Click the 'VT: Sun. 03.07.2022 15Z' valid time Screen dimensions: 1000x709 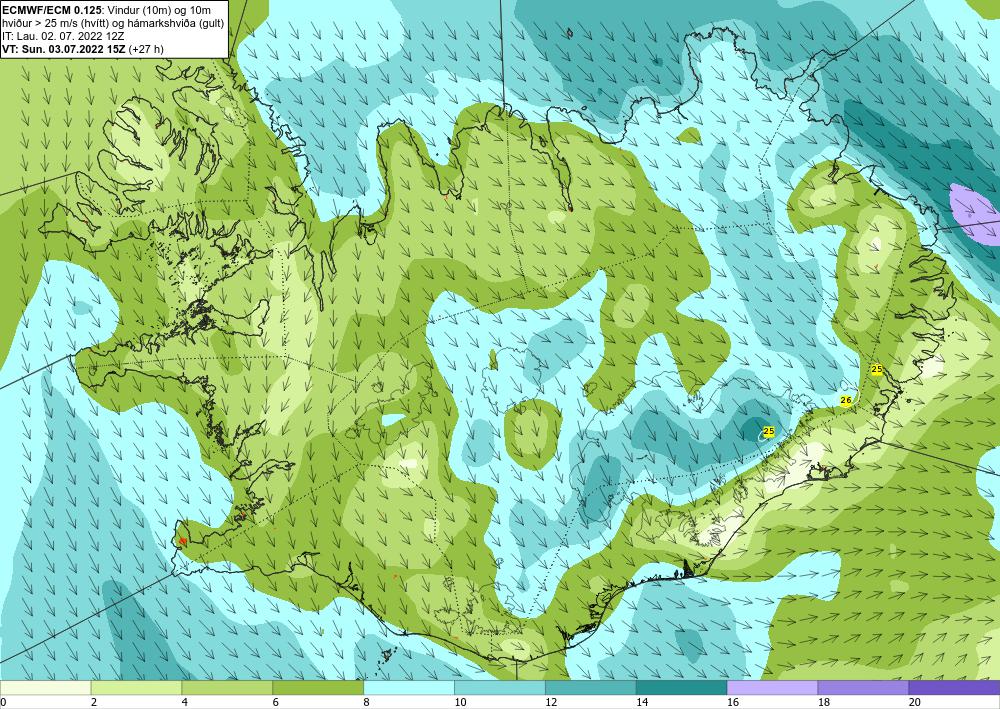click(x=64, y=49)
